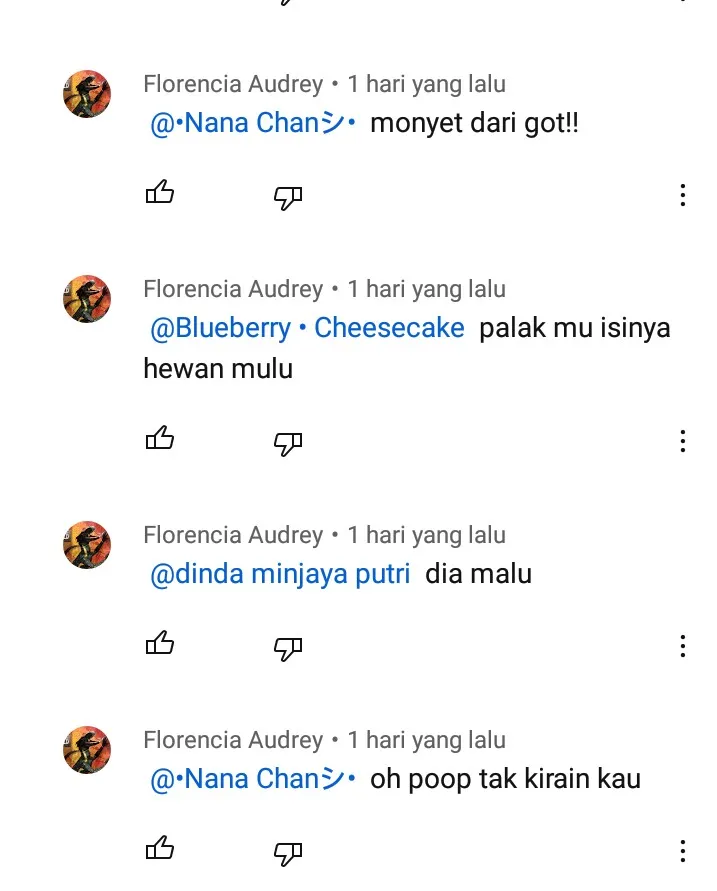Open options menu for "monyet dari got!!" comment
Screen dimensions: 717x891
click(682, 195)
